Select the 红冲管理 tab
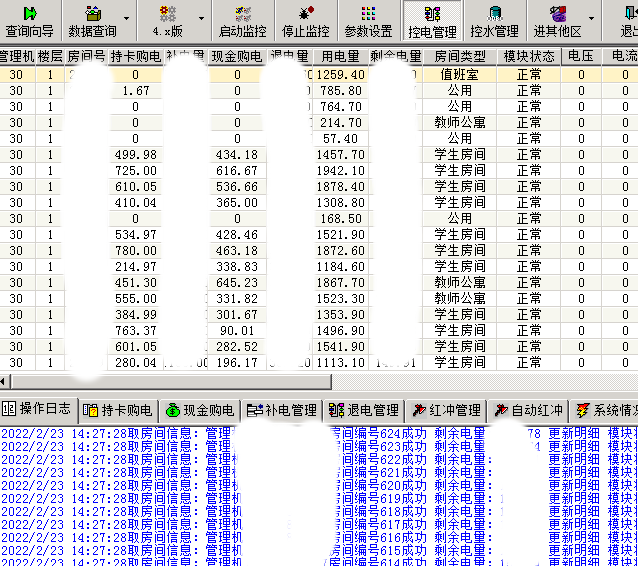This screenshot has width=638, height=566. click(446, 410)
